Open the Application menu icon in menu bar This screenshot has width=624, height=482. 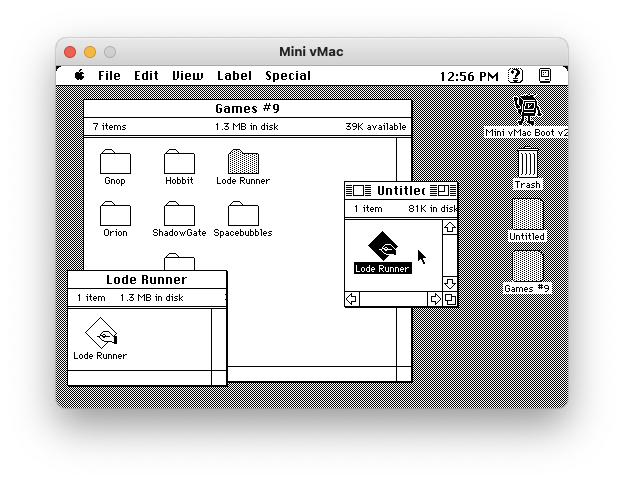coord(545,75)
